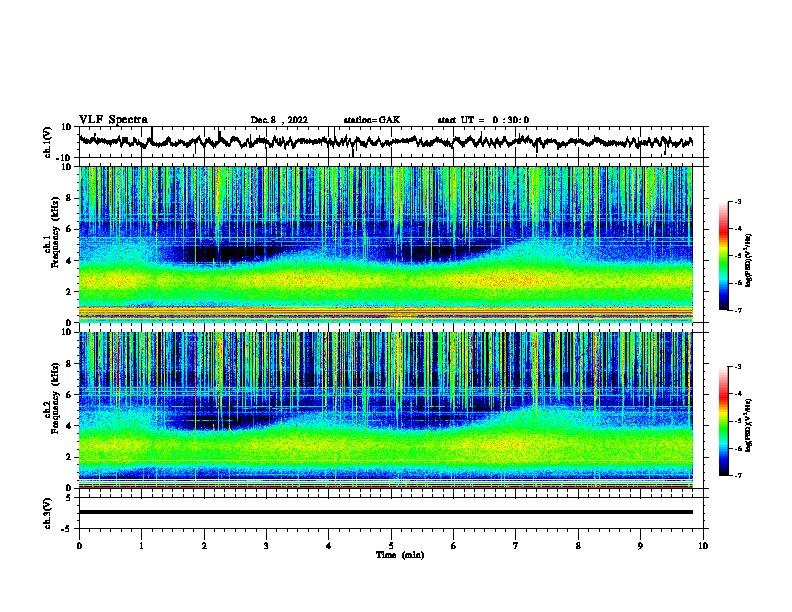The width and height of the screenshot is (792, 612).
Task: Click the ch.2 spectrogram color bar
Action: coord(723,421)
